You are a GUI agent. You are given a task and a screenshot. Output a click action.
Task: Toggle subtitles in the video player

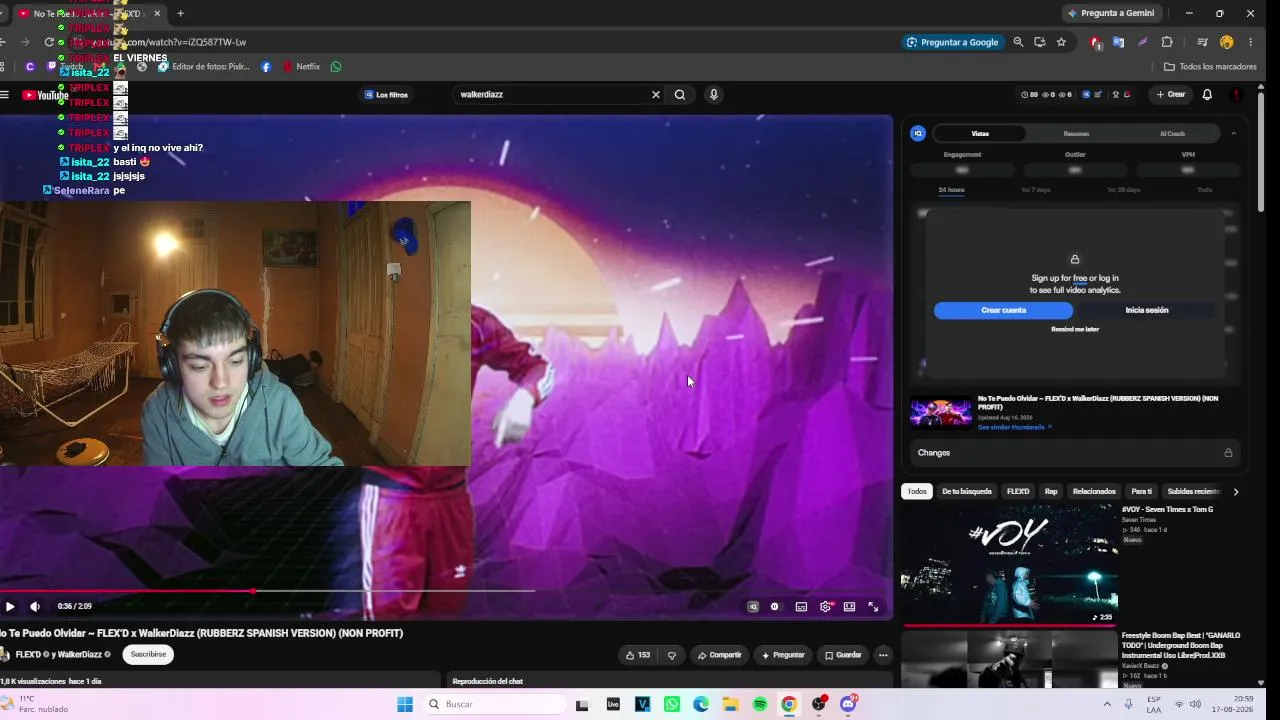[801, 606]
